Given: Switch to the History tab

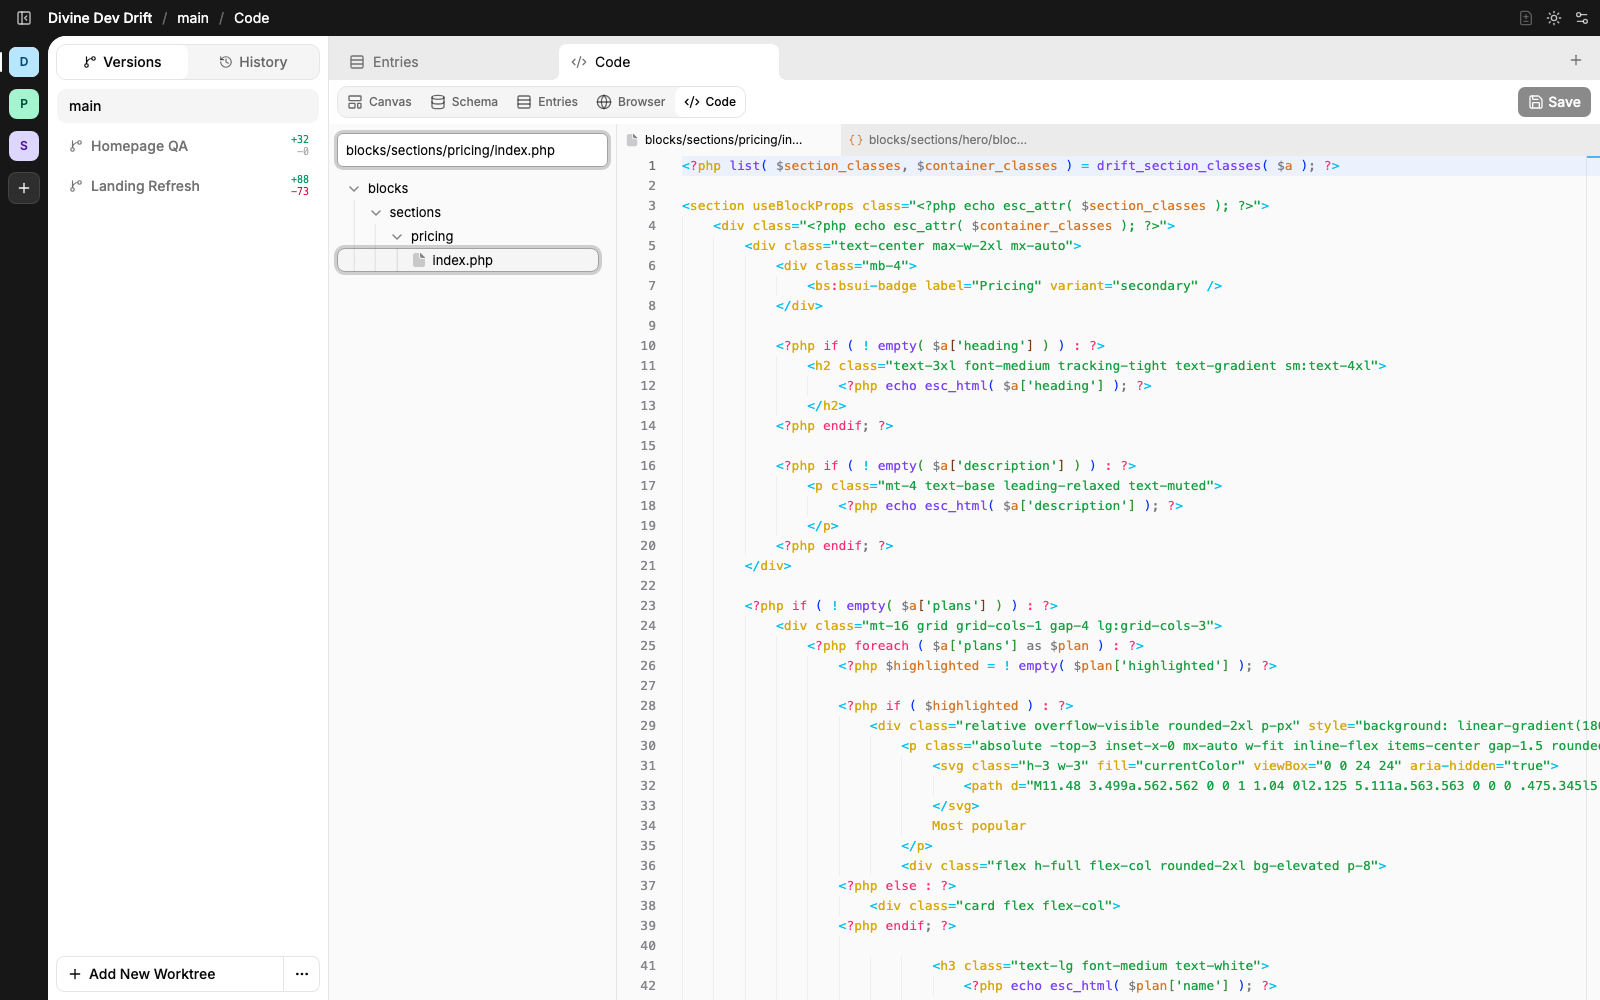Looking at the screenshot, I should [253, 62].
